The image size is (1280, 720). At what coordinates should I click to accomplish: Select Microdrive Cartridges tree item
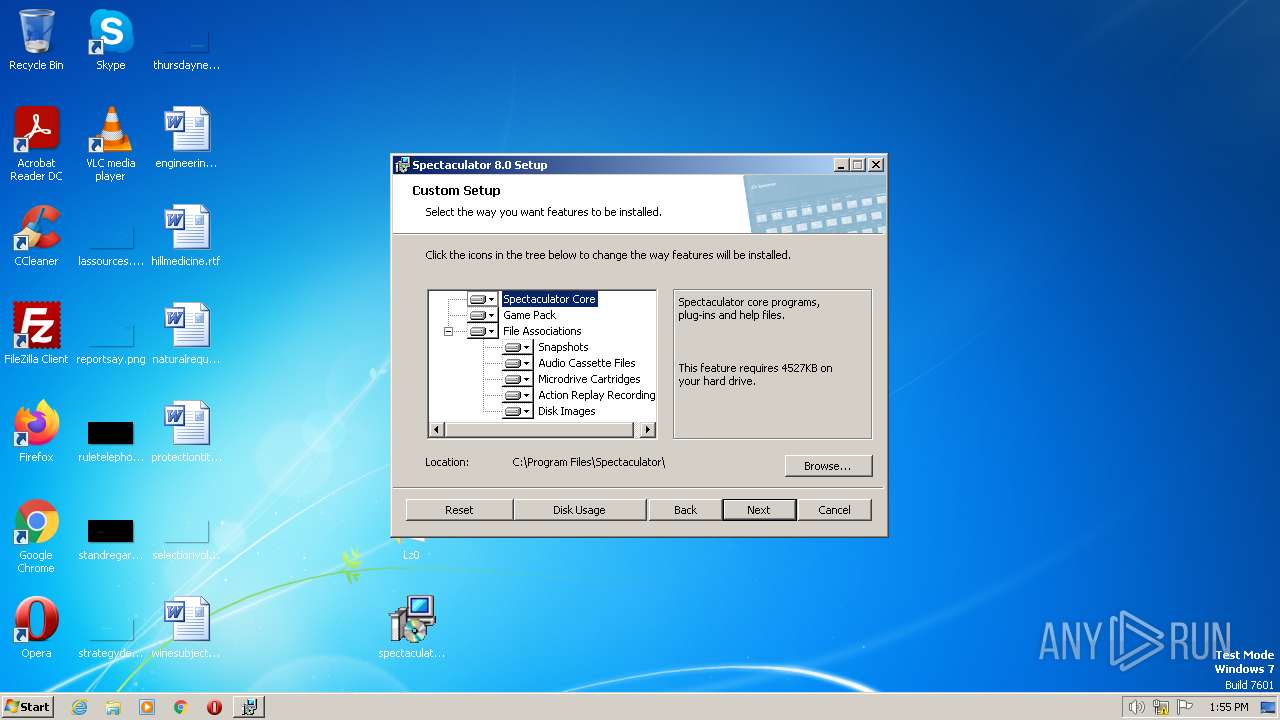tap(589, 379)
